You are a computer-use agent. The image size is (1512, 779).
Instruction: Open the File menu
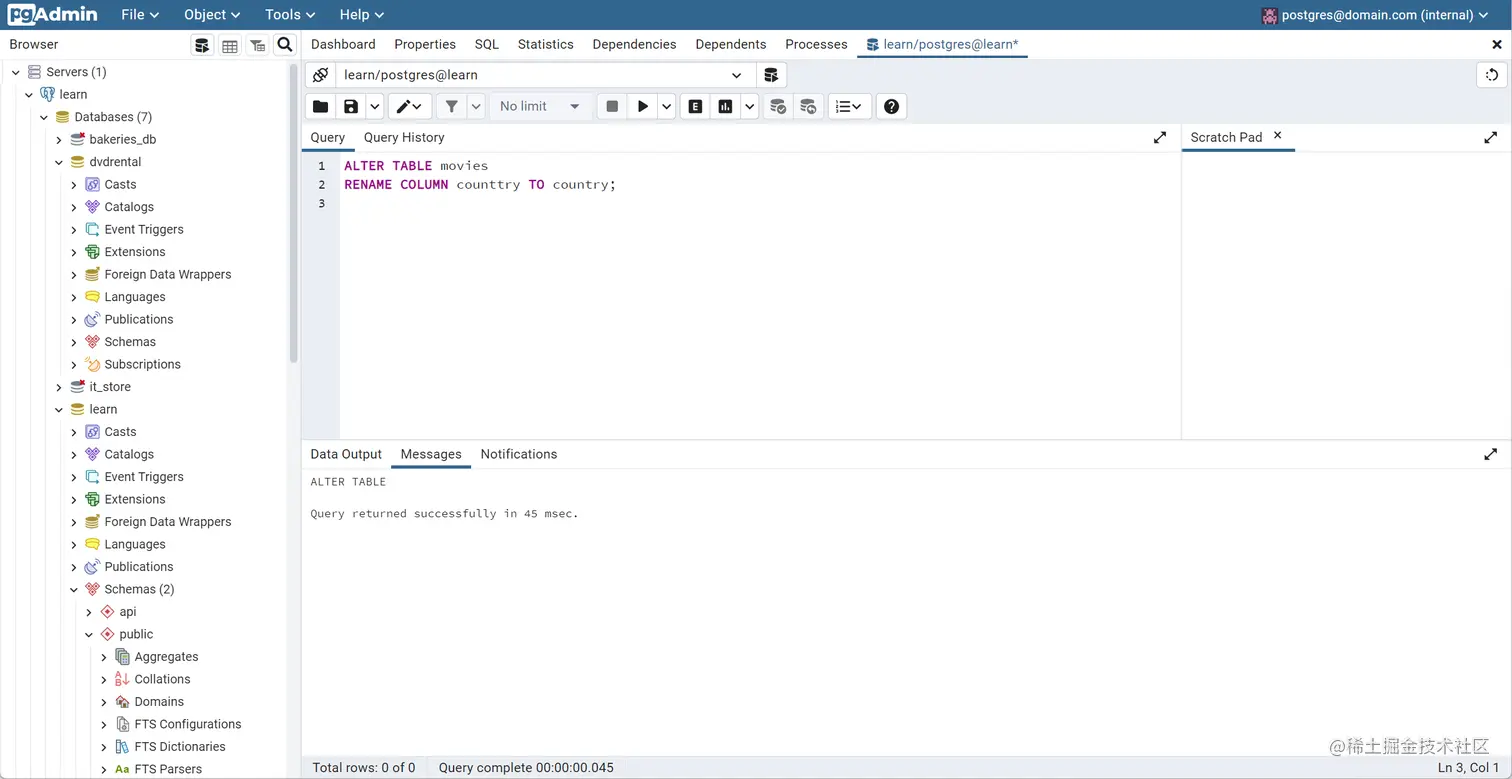[x=140, y=14]
